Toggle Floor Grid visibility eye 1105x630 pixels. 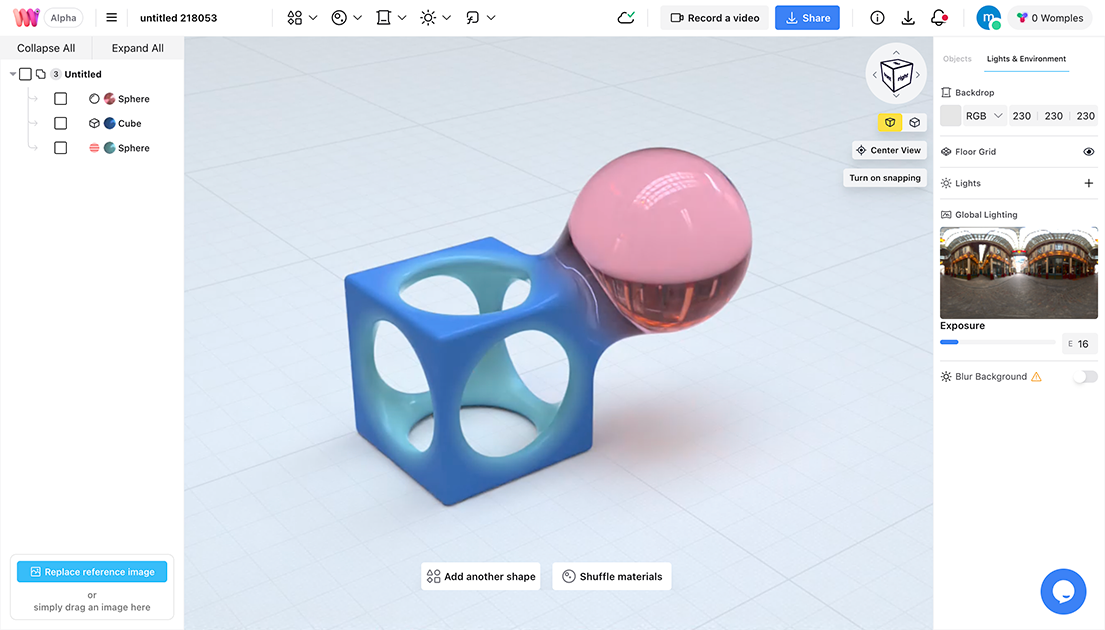1089,152
